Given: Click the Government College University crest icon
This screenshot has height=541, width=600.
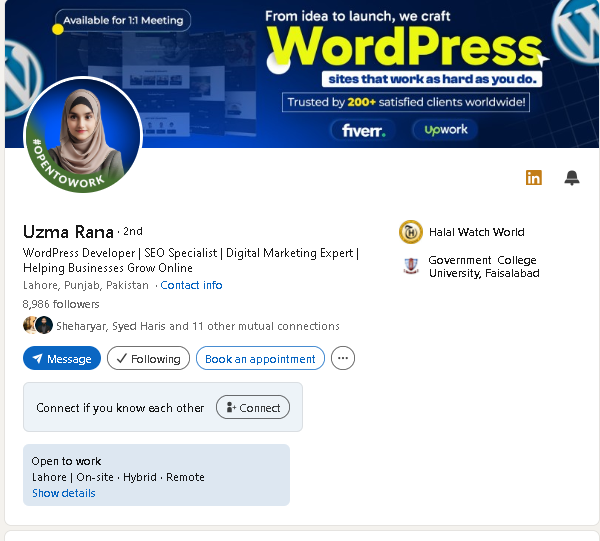Looking at the screenshot, I should 411,266.
